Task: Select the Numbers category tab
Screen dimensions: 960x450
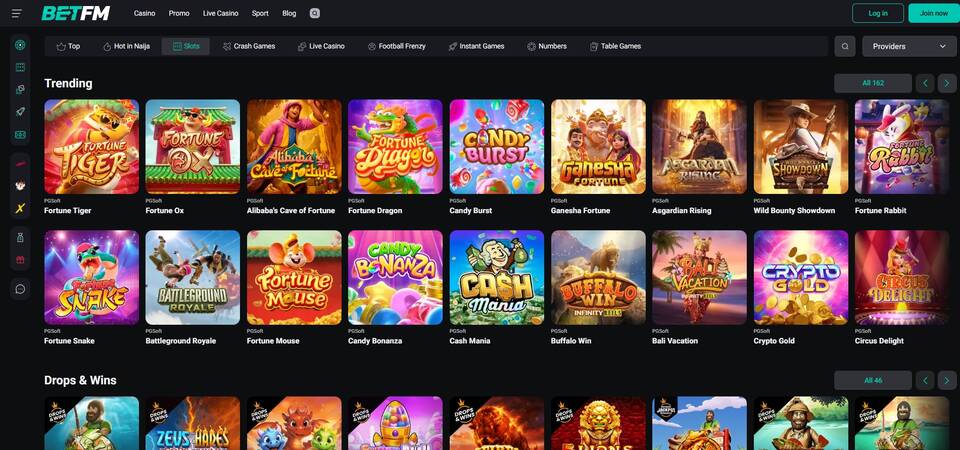Action: [x=547, y=46]
